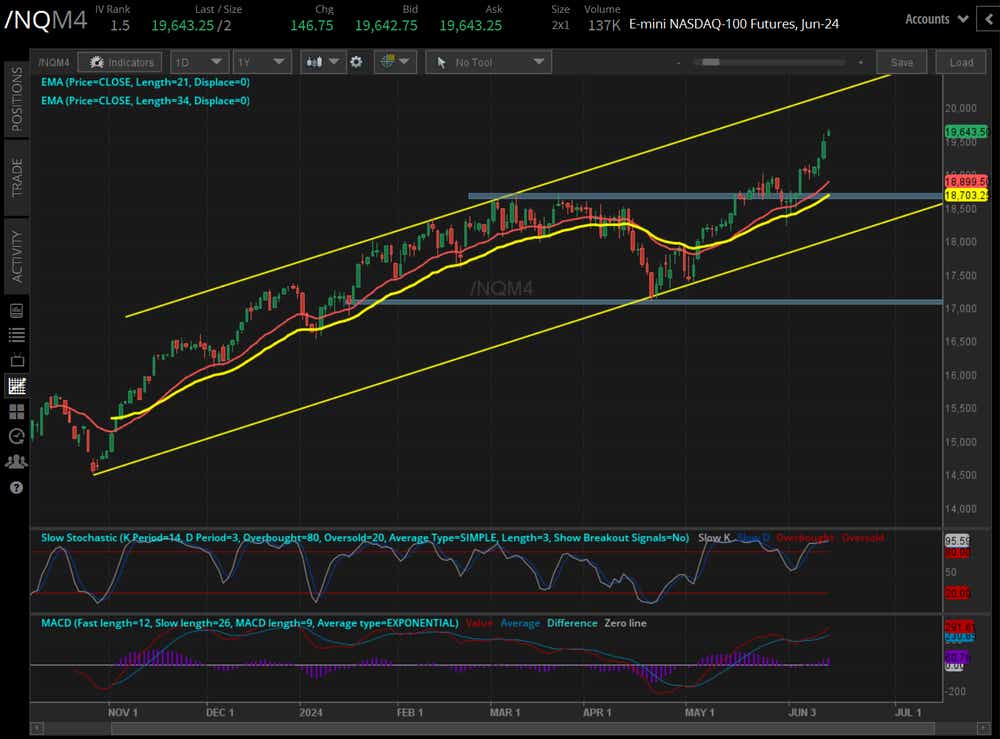The height and width of the screenshot is (739, 1000).
Task: Click the zoom in plus beside zoom slider
Action: tap(861, 62)
